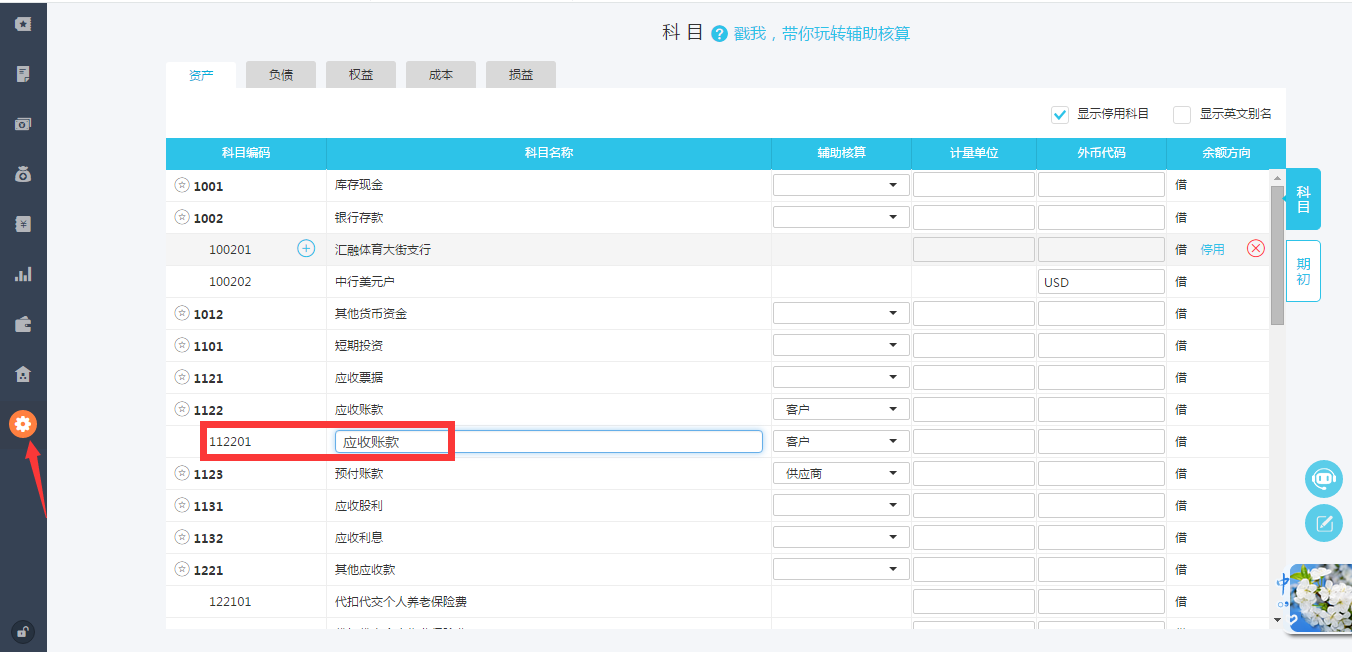Open the orange settings gear icon
The width and height of the screenshot is (1352, 652).
(23, 424)
